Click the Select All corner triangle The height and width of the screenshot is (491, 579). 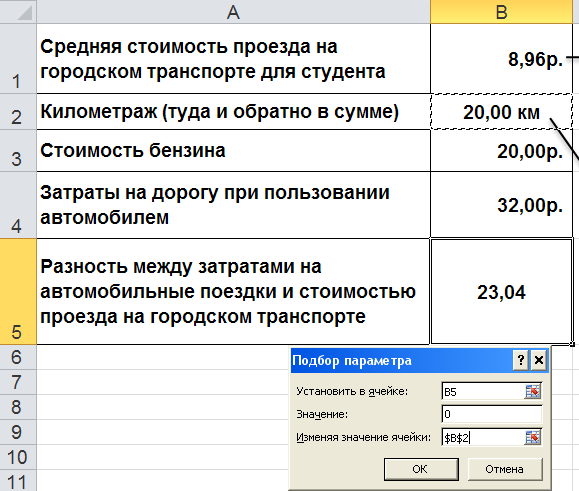pyautogui.click(x=18, y=12)
